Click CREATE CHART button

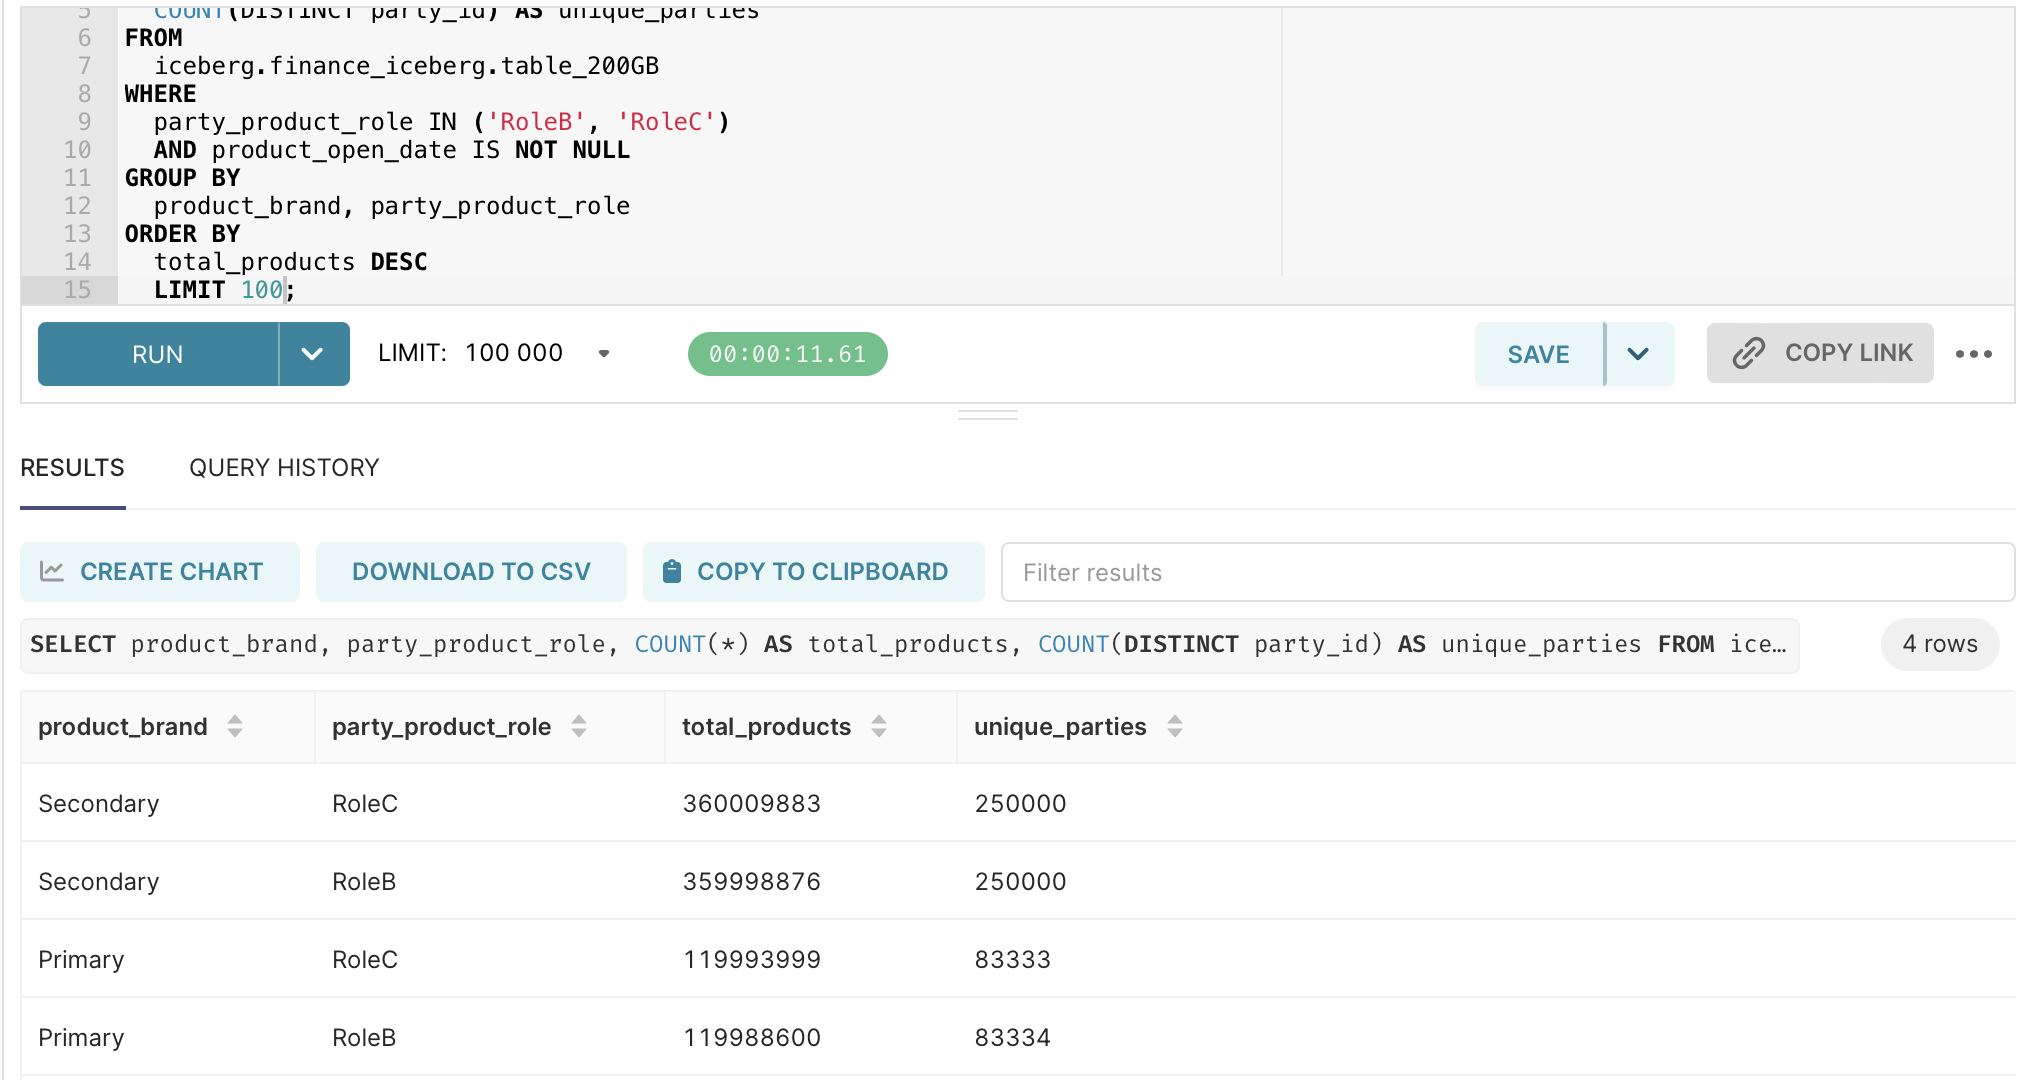[160, 572]
